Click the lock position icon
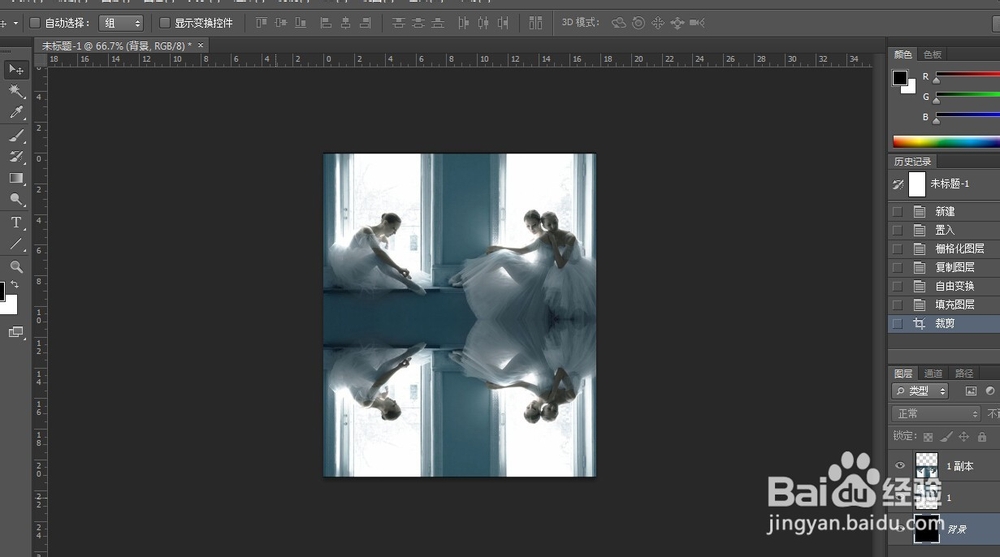This screenshot has height=557, width=1000. point(964,437)
